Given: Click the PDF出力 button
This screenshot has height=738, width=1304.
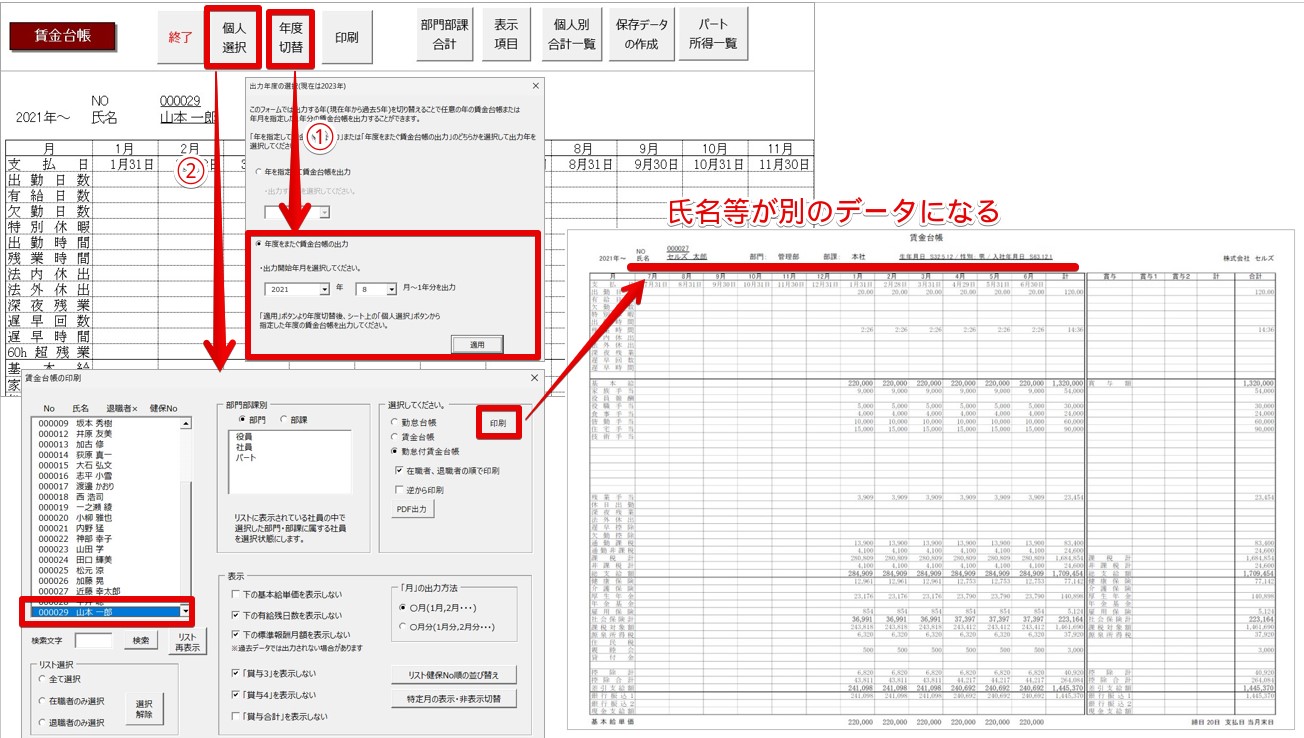Looking at the screenshot, I should pyautogui.click(x=412, y=510).
